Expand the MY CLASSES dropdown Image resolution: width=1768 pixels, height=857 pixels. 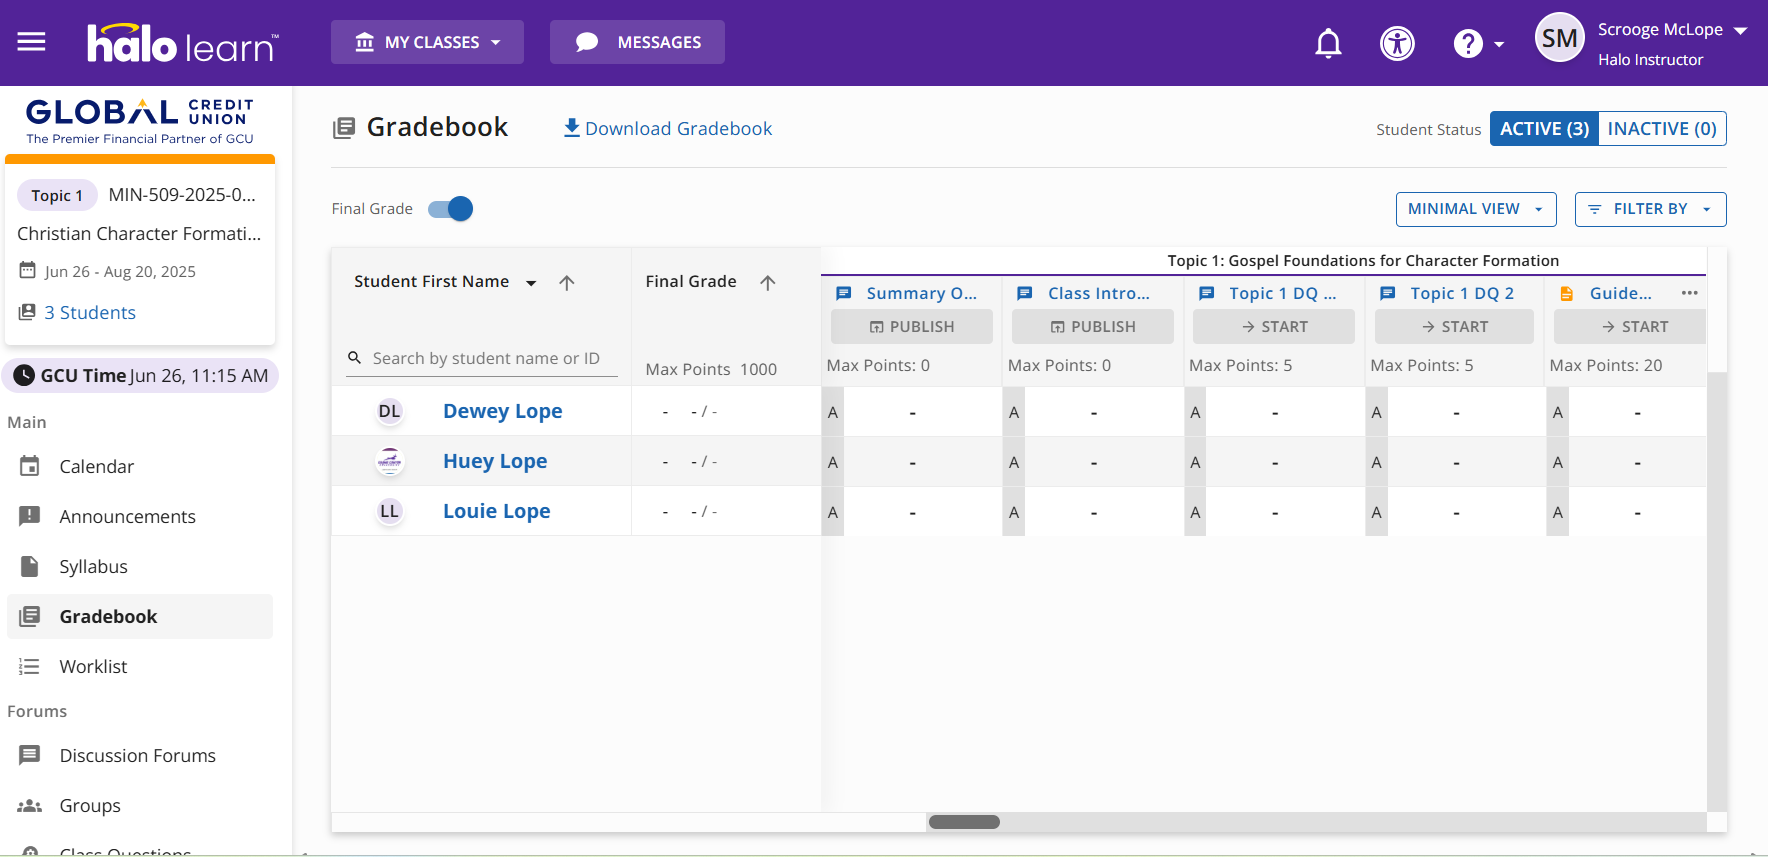pyautogui.click(x=427, y=42)
